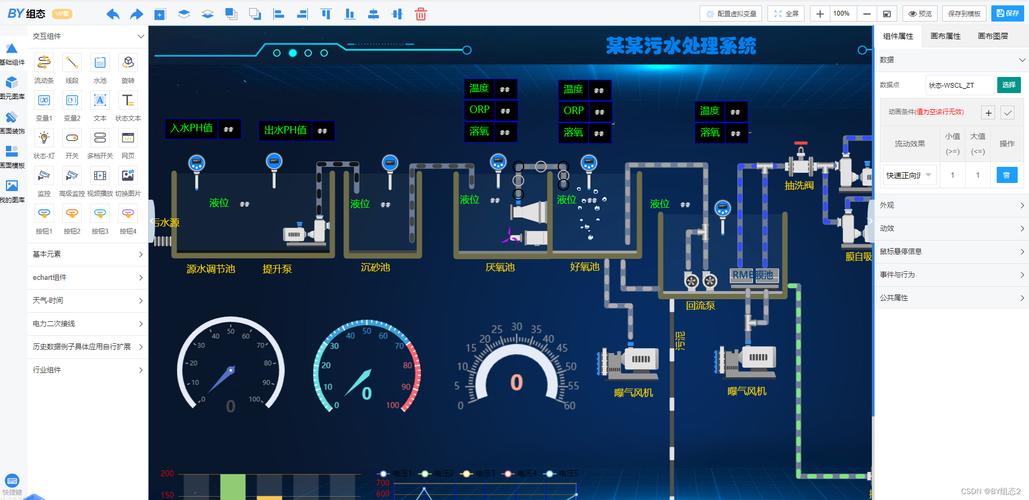Click the green 选择 data point button

tap(1009, 85)
